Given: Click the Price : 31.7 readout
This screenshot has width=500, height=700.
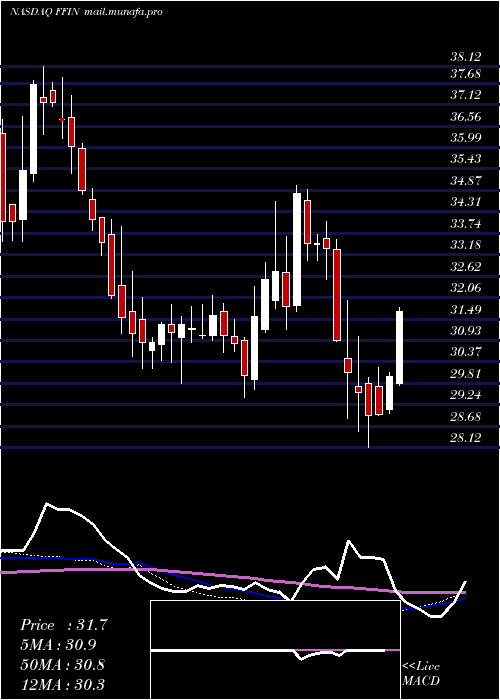Looking at the screenshot, I should tap(64, 625).
